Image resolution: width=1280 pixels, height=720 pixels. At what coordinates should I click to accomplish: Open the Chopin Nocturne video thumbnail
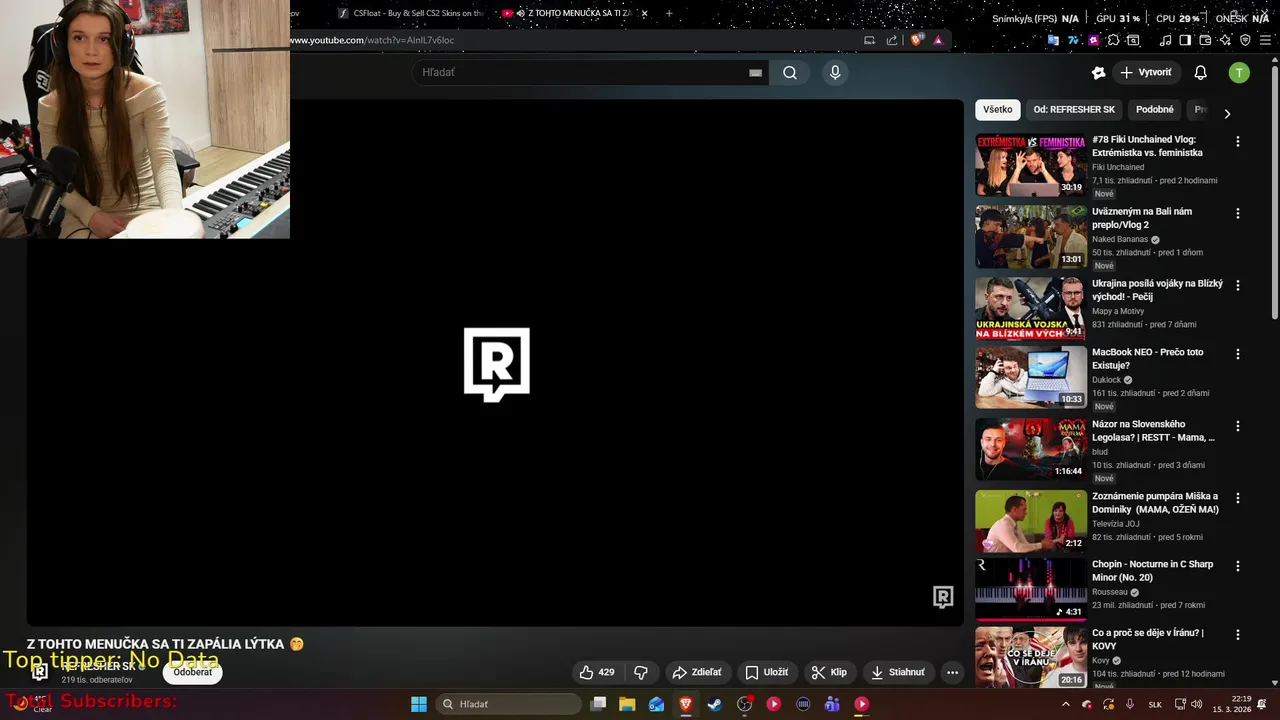coord(1031,589)
